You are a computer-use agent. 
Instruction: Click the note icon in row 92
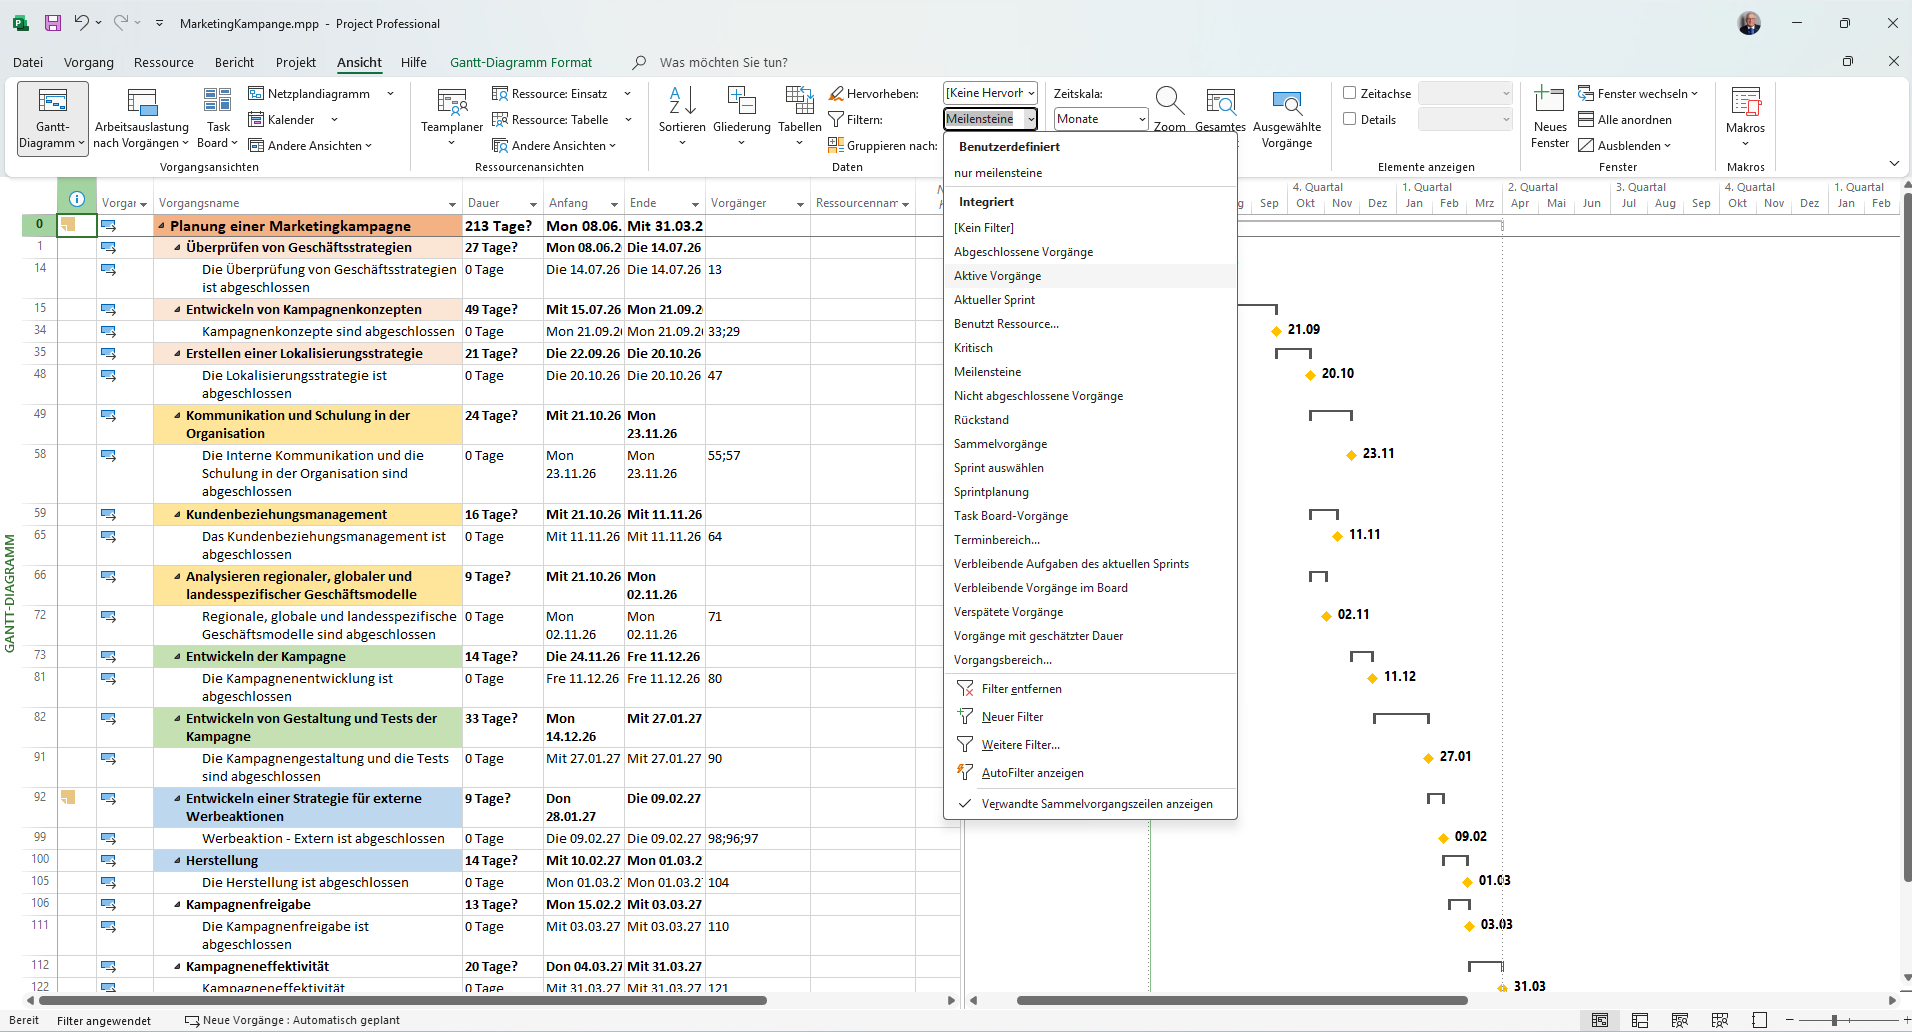(68, 797)
